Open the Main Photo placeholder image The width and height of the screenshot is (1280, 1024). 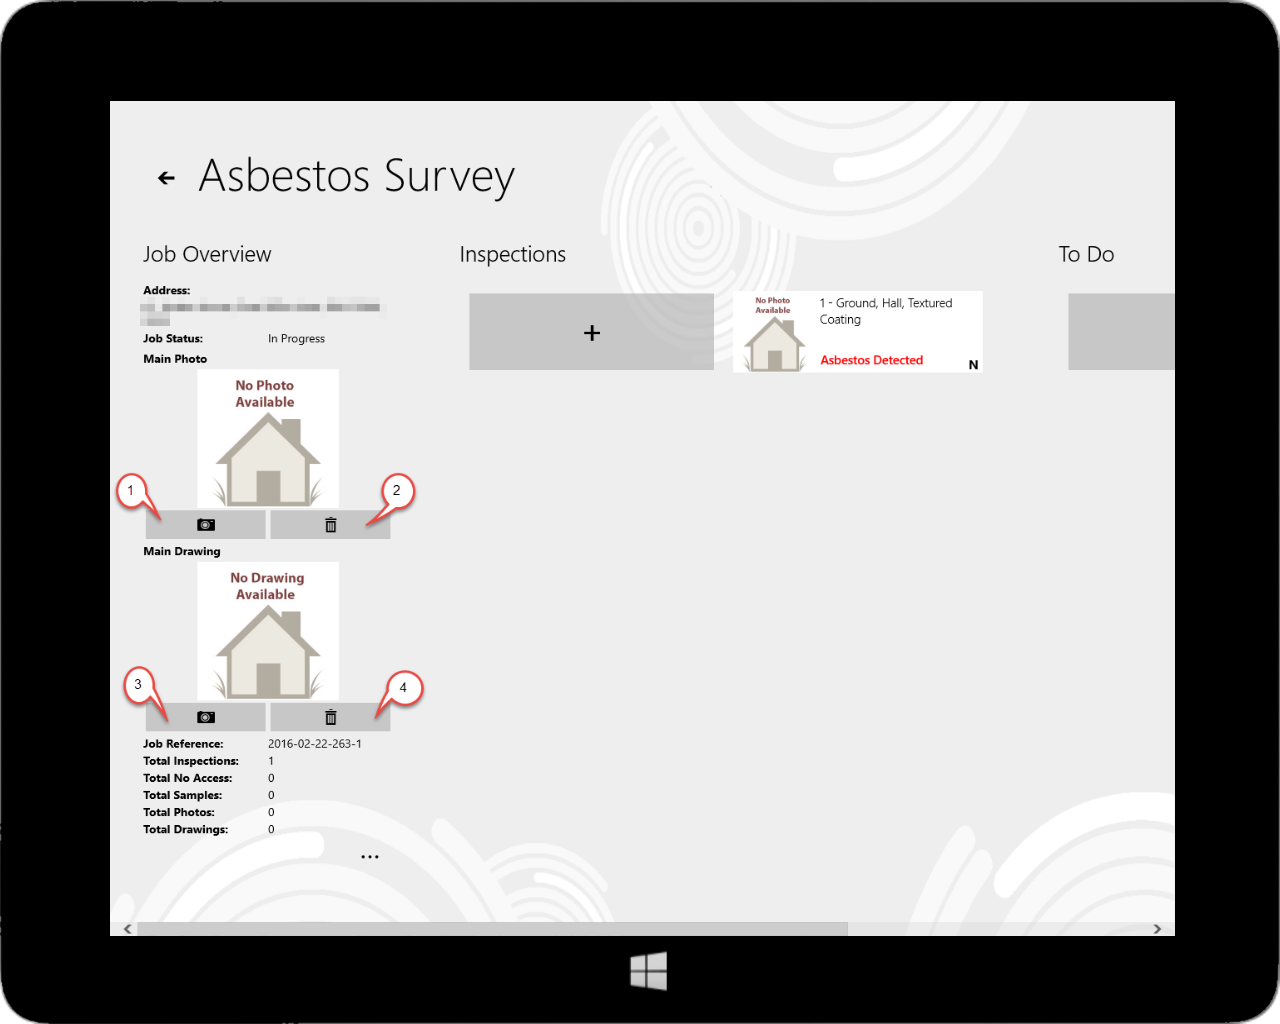[268, 438]
